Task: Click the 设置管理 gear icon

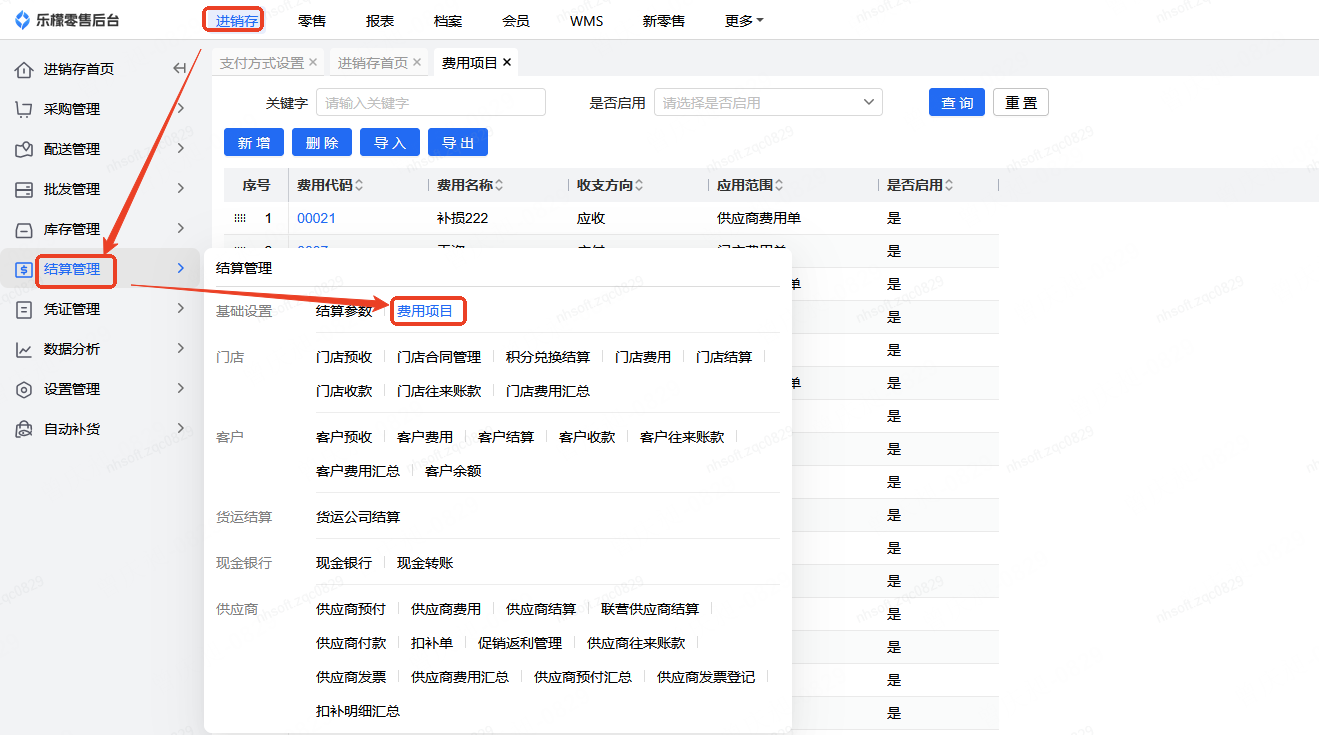Action: (x=24, y=389)
